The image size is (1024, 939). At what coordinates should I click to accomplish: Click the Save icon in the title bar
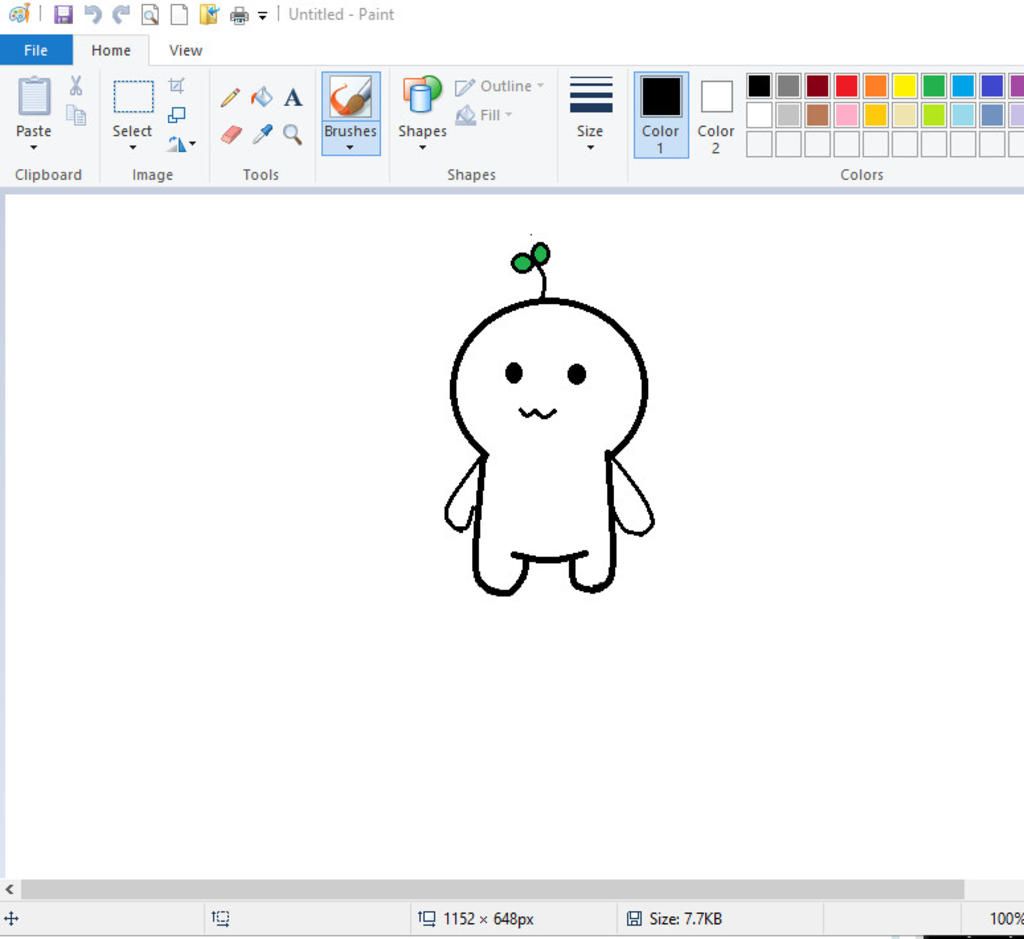click(x=63, y=14)
